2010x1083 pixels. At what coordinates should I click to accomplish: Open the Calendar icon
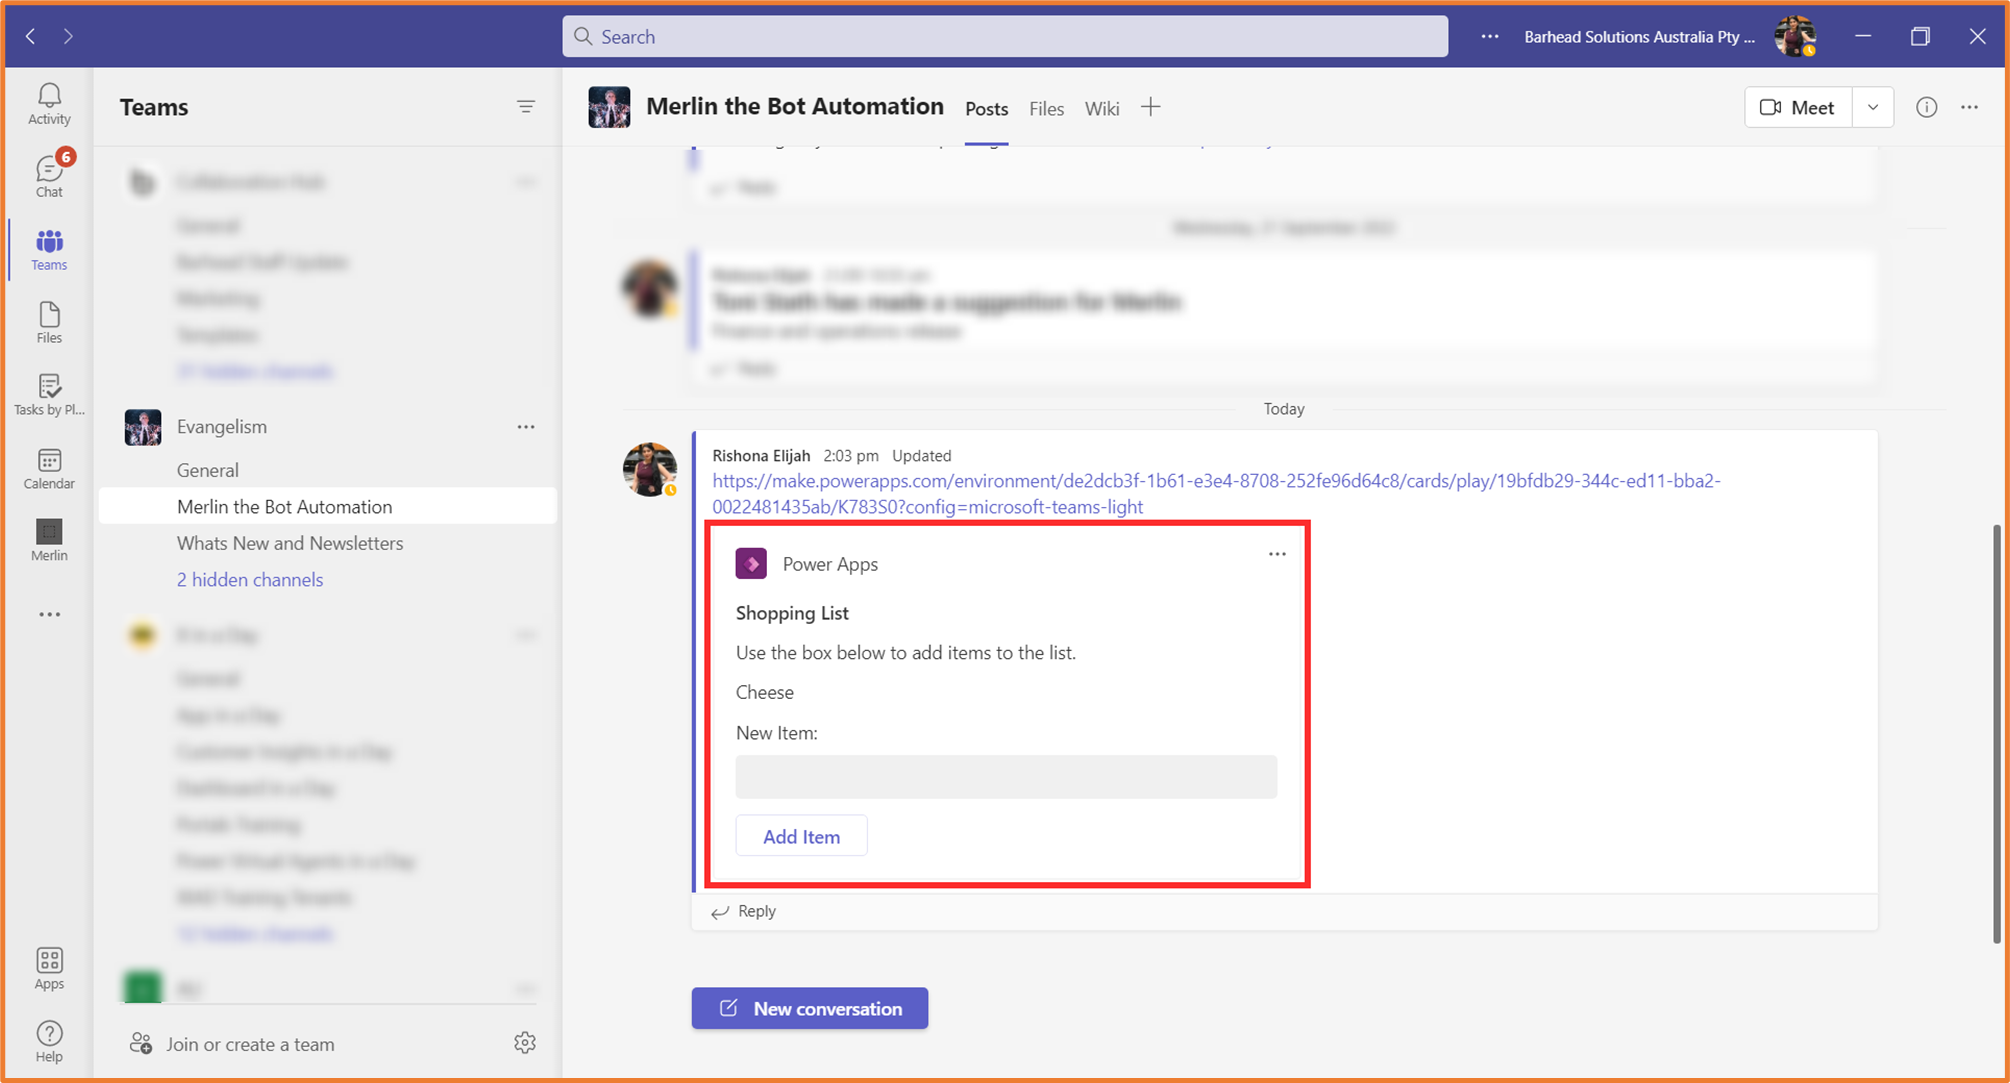(x=49, y=469)
